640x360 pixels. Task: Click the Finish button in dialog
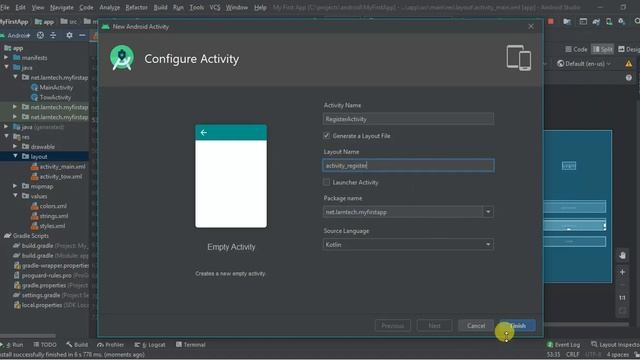click(518, 326)
